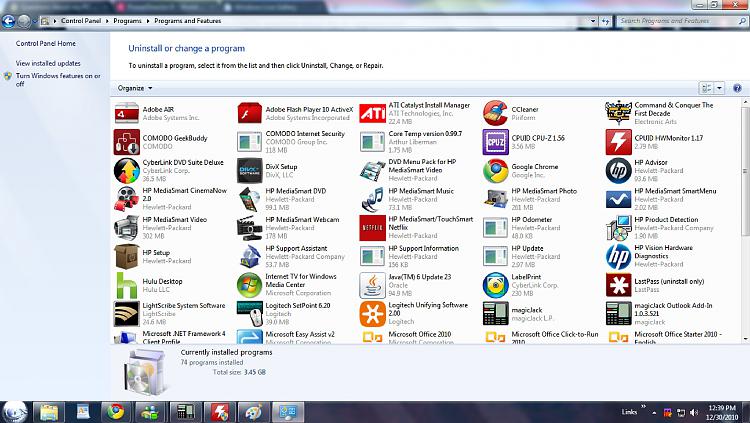The width and height of the screenshot is (750, 423).
Task: Expand the Links toolbar chevron in taskbar
Action: [x=643, y=407]
